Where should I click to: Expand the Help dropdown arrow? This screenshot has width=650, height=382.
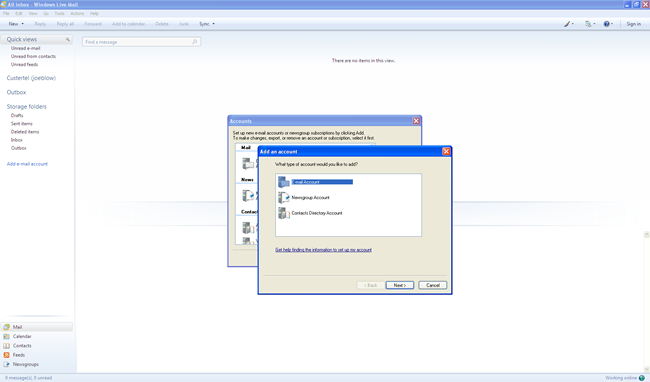[x=612, y=24]
